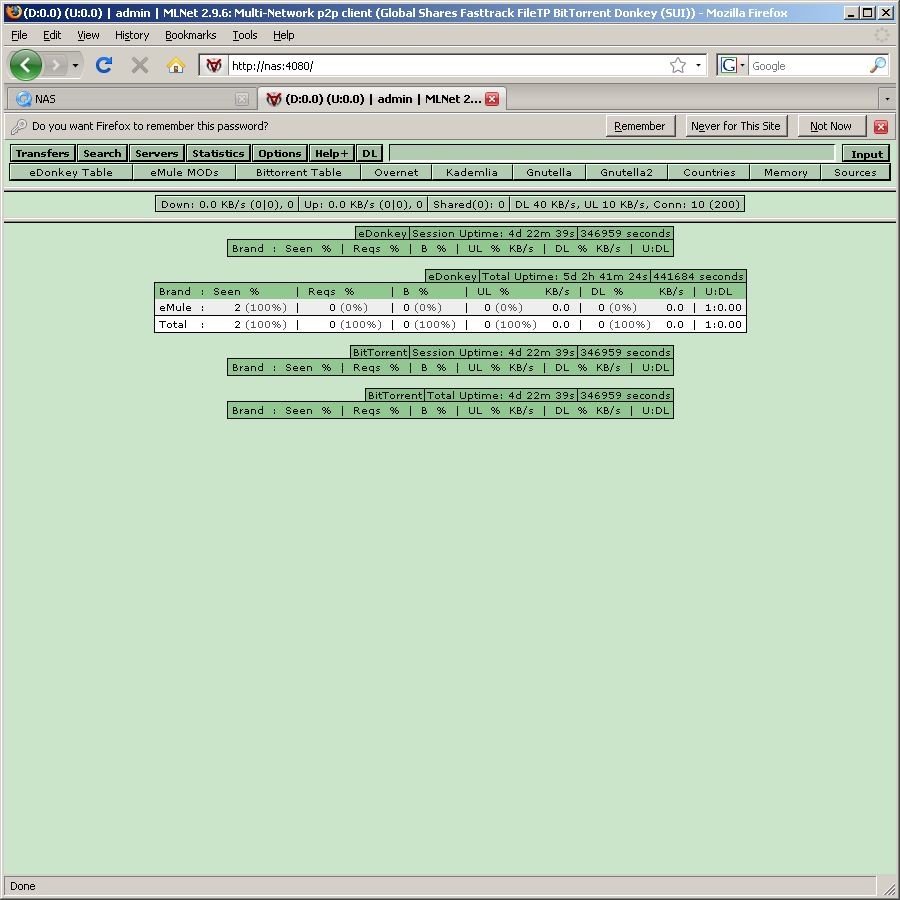Image resolution: width=900 pixels, height=900 pixels.
Task: Open the Bookmarks menu
Action: tap(191, 35)
